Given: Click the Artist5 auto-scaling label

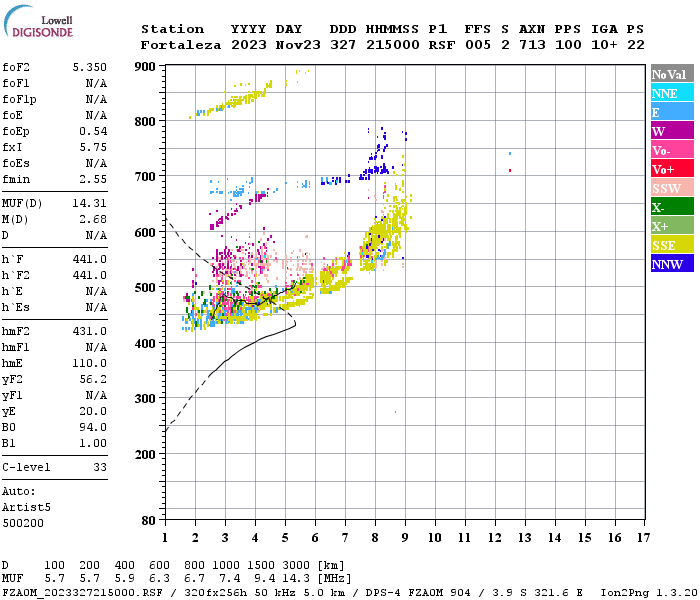Looking at the screenshot, I should click(x=26, y=508).
